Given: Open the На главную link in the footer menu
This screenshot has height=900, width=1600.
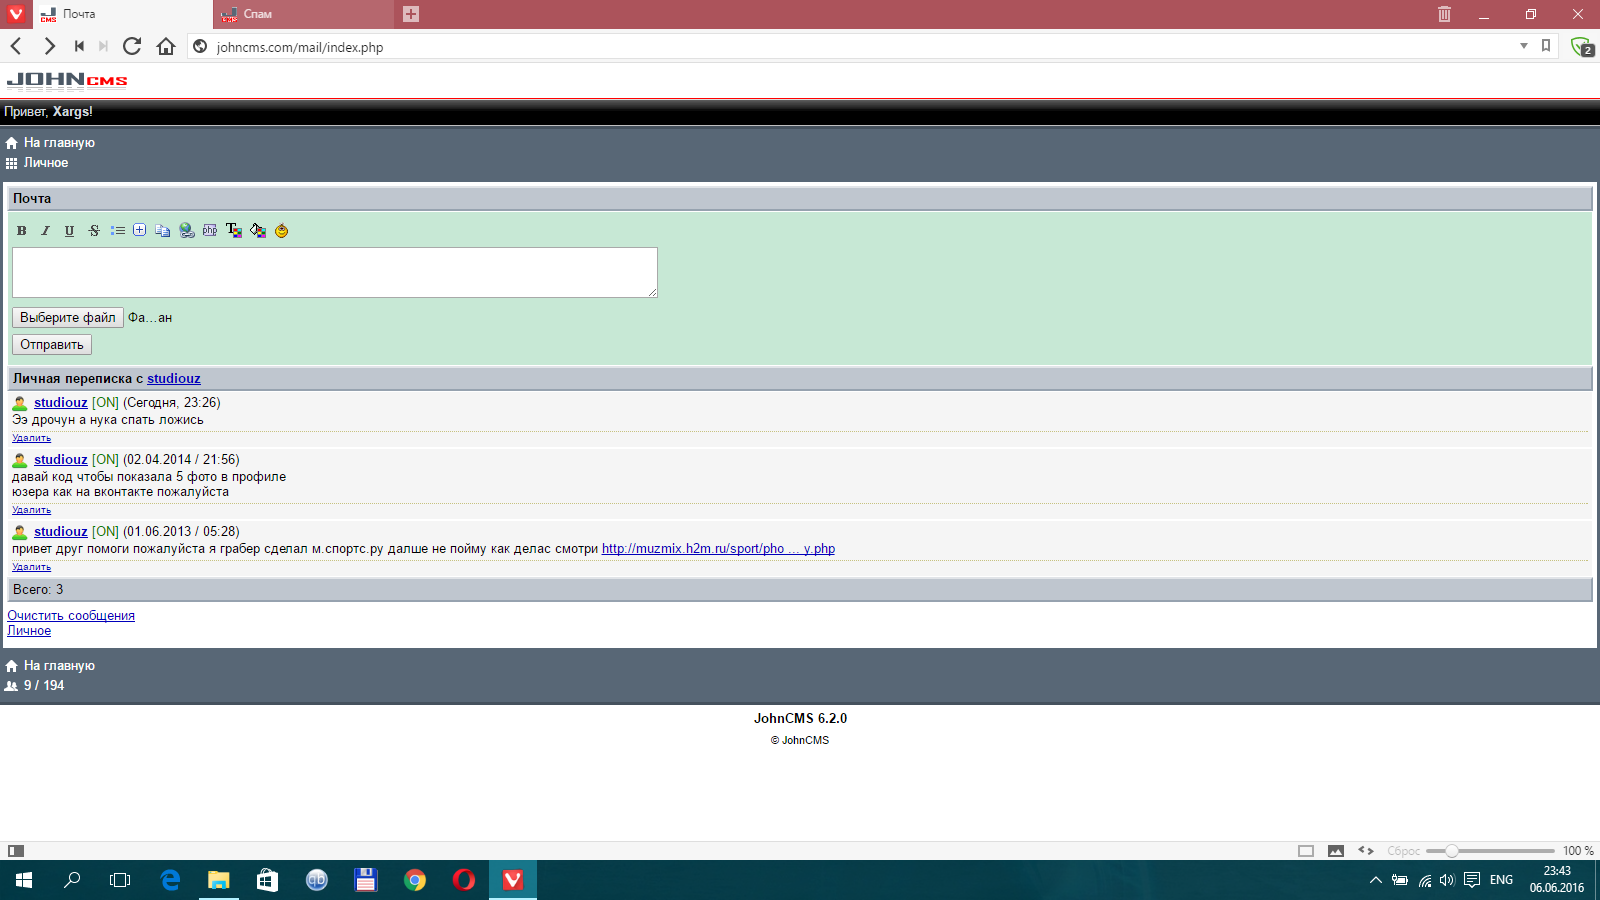Looking at the screenshot, I should tap(59, 666).
